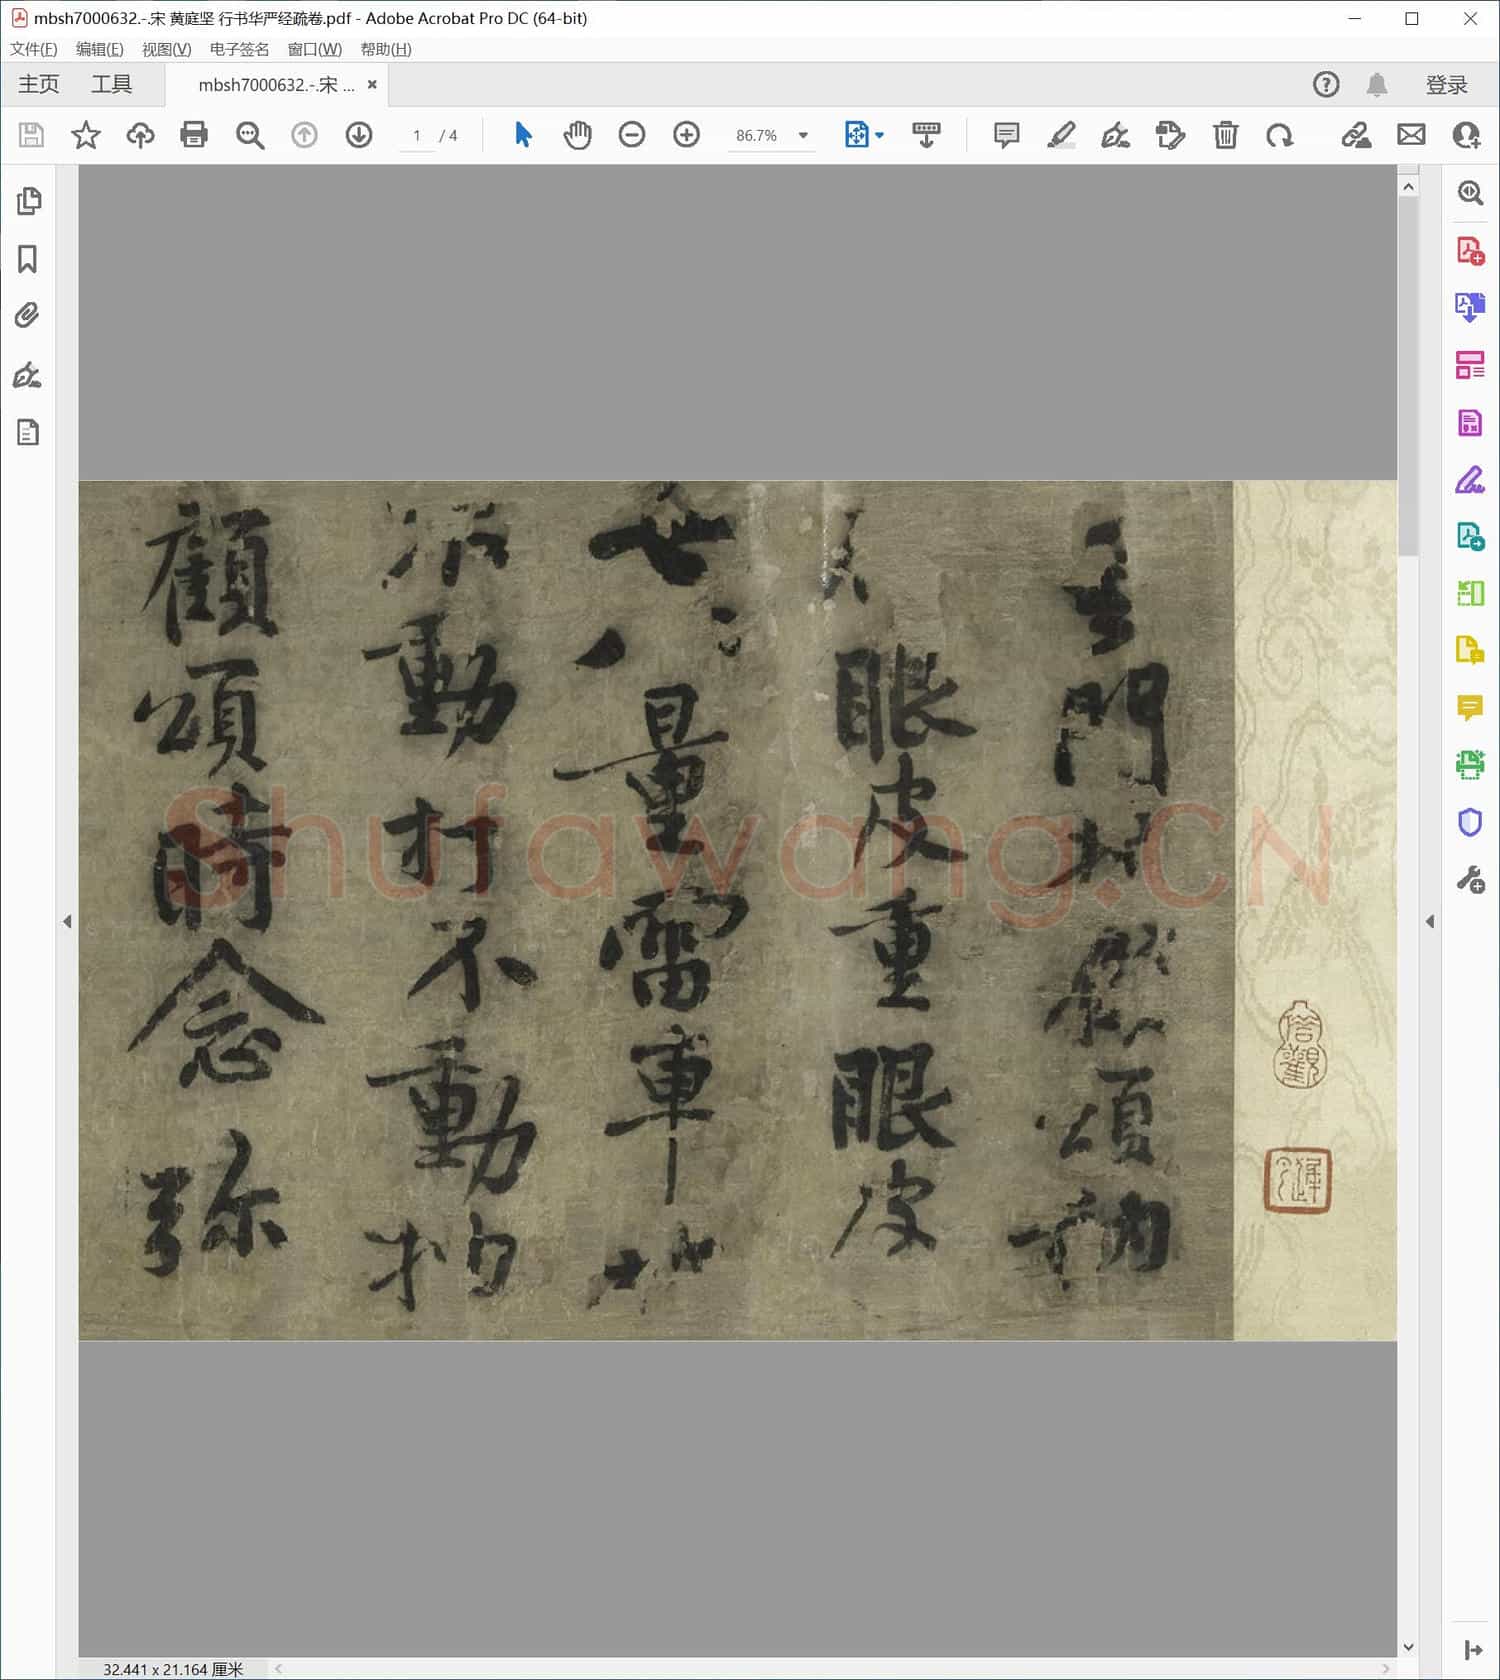Click the Print file icon
This screenshot has height=1680, width=1500.
pos(194,135)
